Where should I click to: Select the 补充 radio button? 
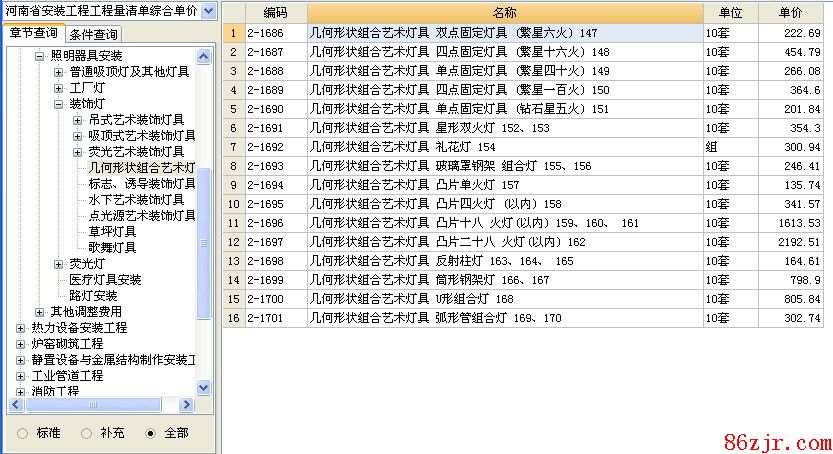coord(87,433)
